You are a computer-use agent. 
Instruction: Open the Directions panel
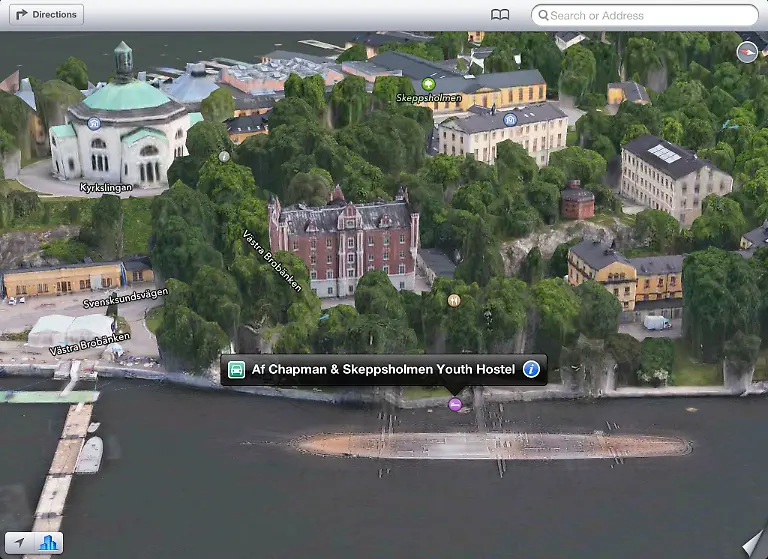[47, 15]
